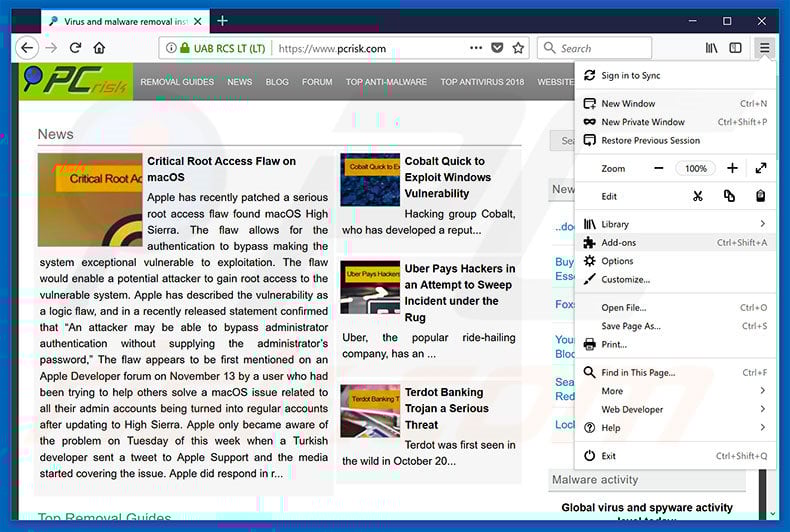Select Customize... entry
Screen dimensions: 790x532
[x=674, y=280]
